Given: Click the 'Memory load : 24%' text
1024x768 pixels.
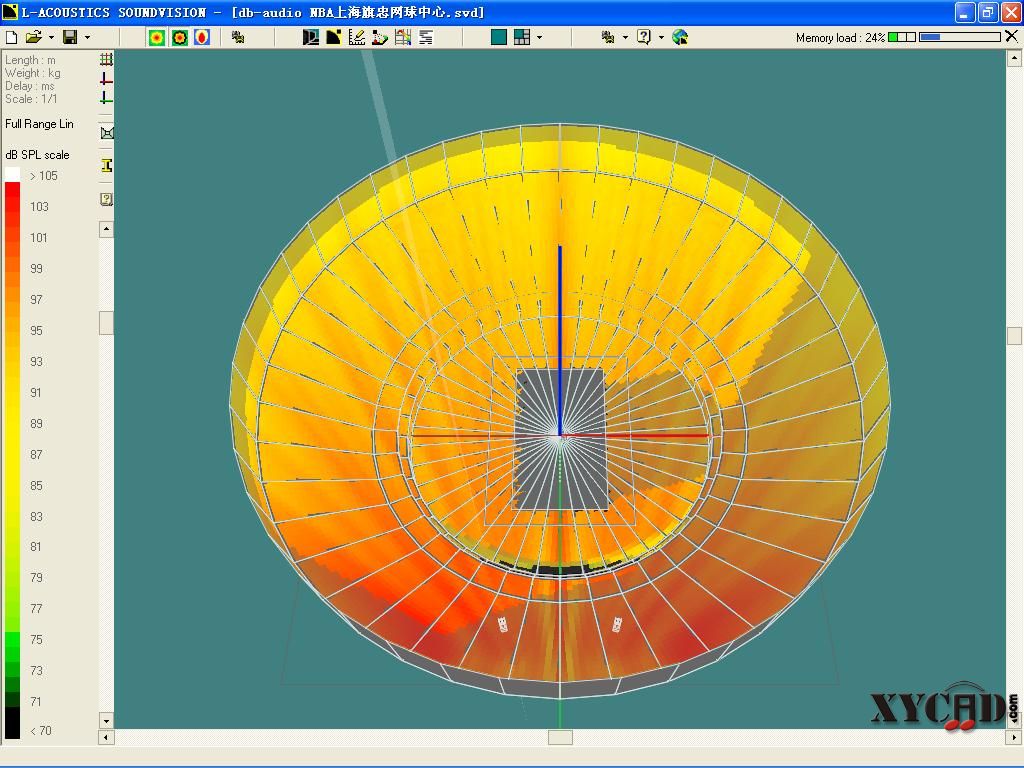Looking at the screenshot, I should click(x=840, y=38).
